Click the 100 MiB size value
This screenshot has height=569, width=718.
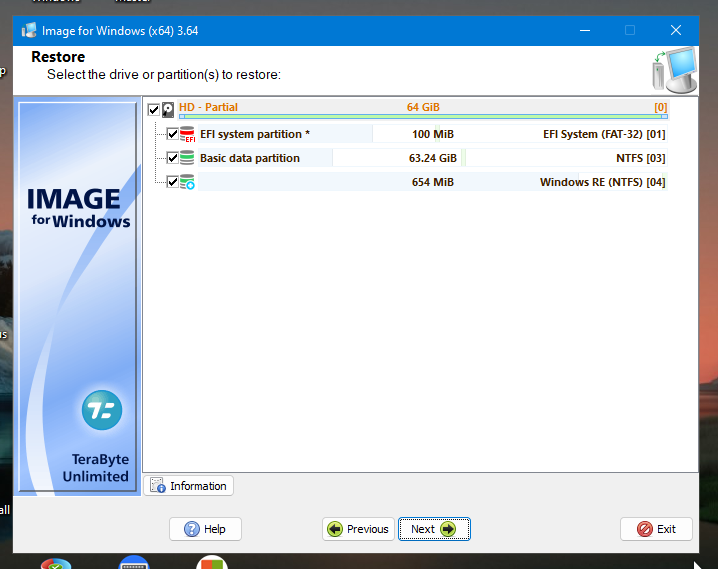[x=433, y=134]
